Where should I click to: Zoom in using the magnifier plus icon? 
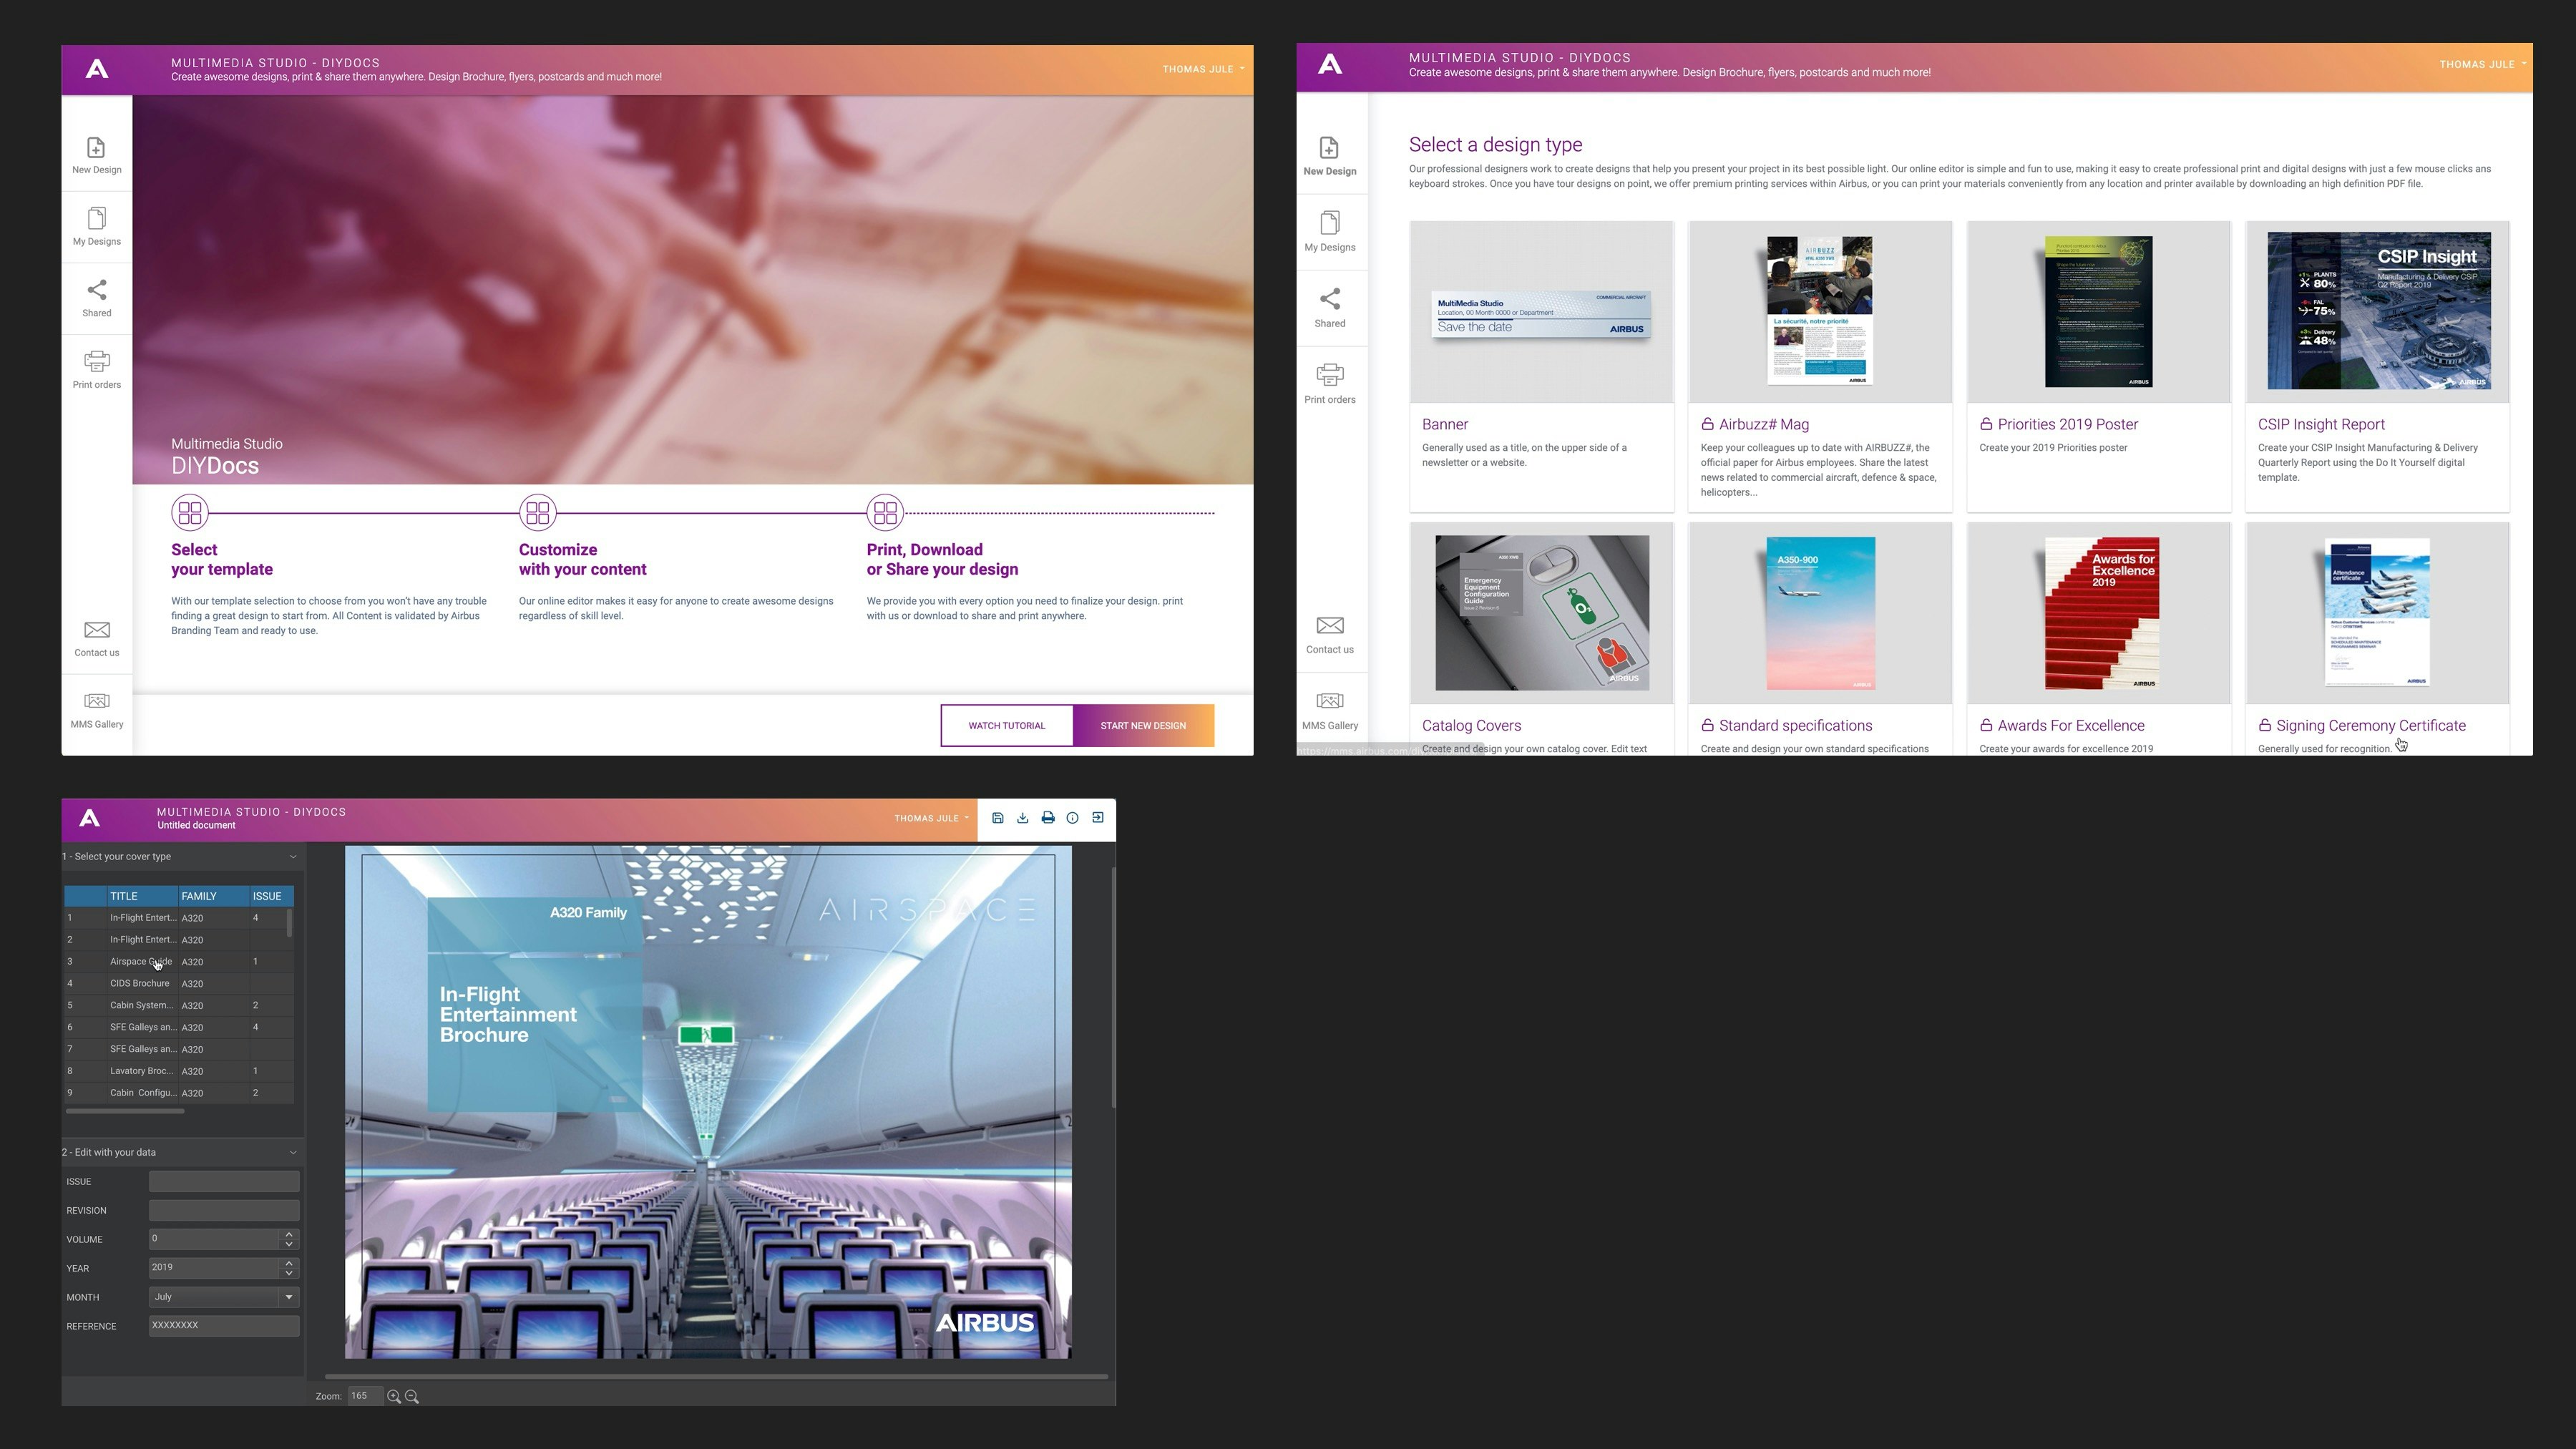pyautogui.click(x=394, y=1396)
